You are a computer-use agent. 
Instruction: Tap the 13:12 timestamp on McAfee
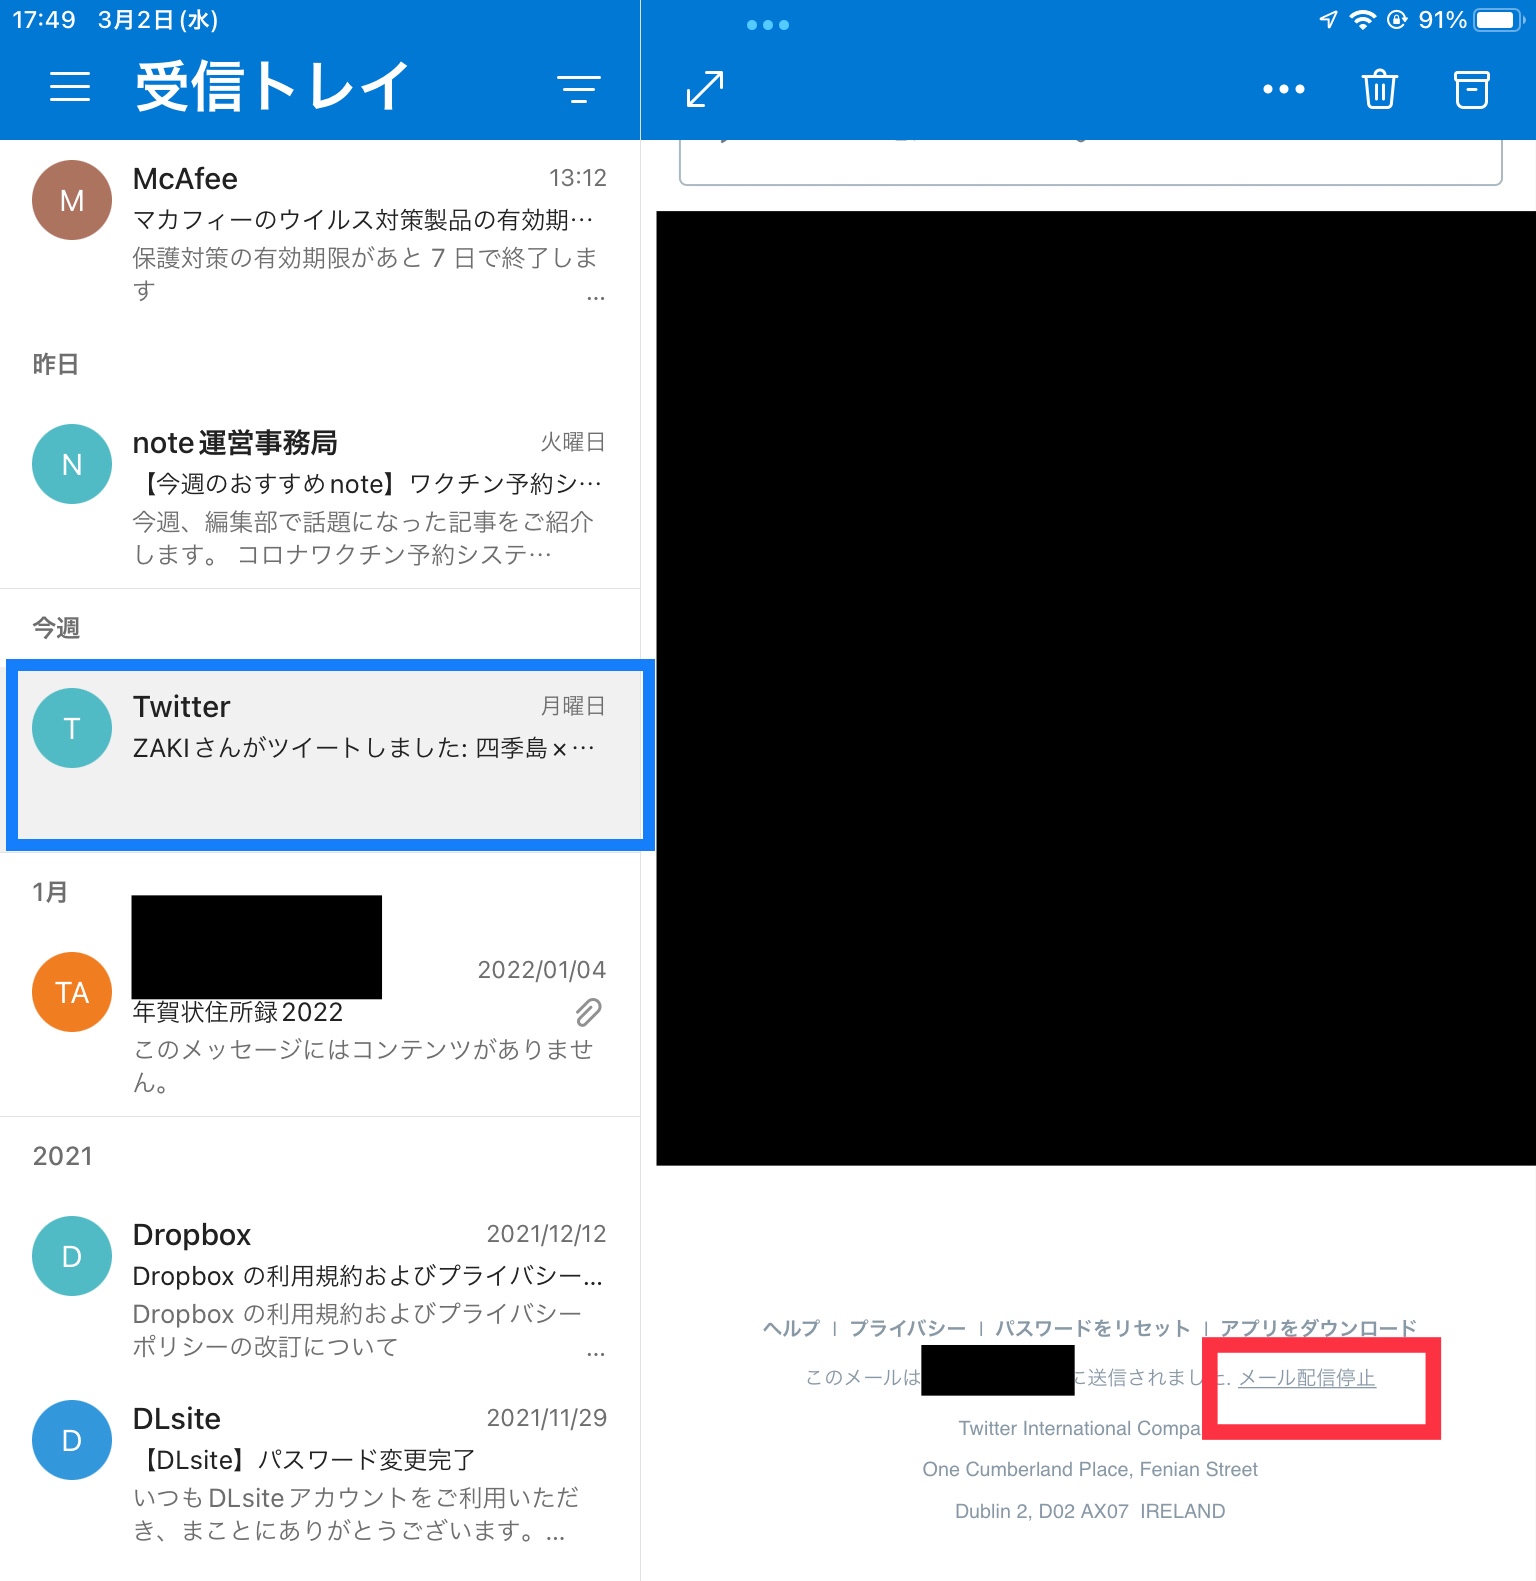click(x=577, y=178)
